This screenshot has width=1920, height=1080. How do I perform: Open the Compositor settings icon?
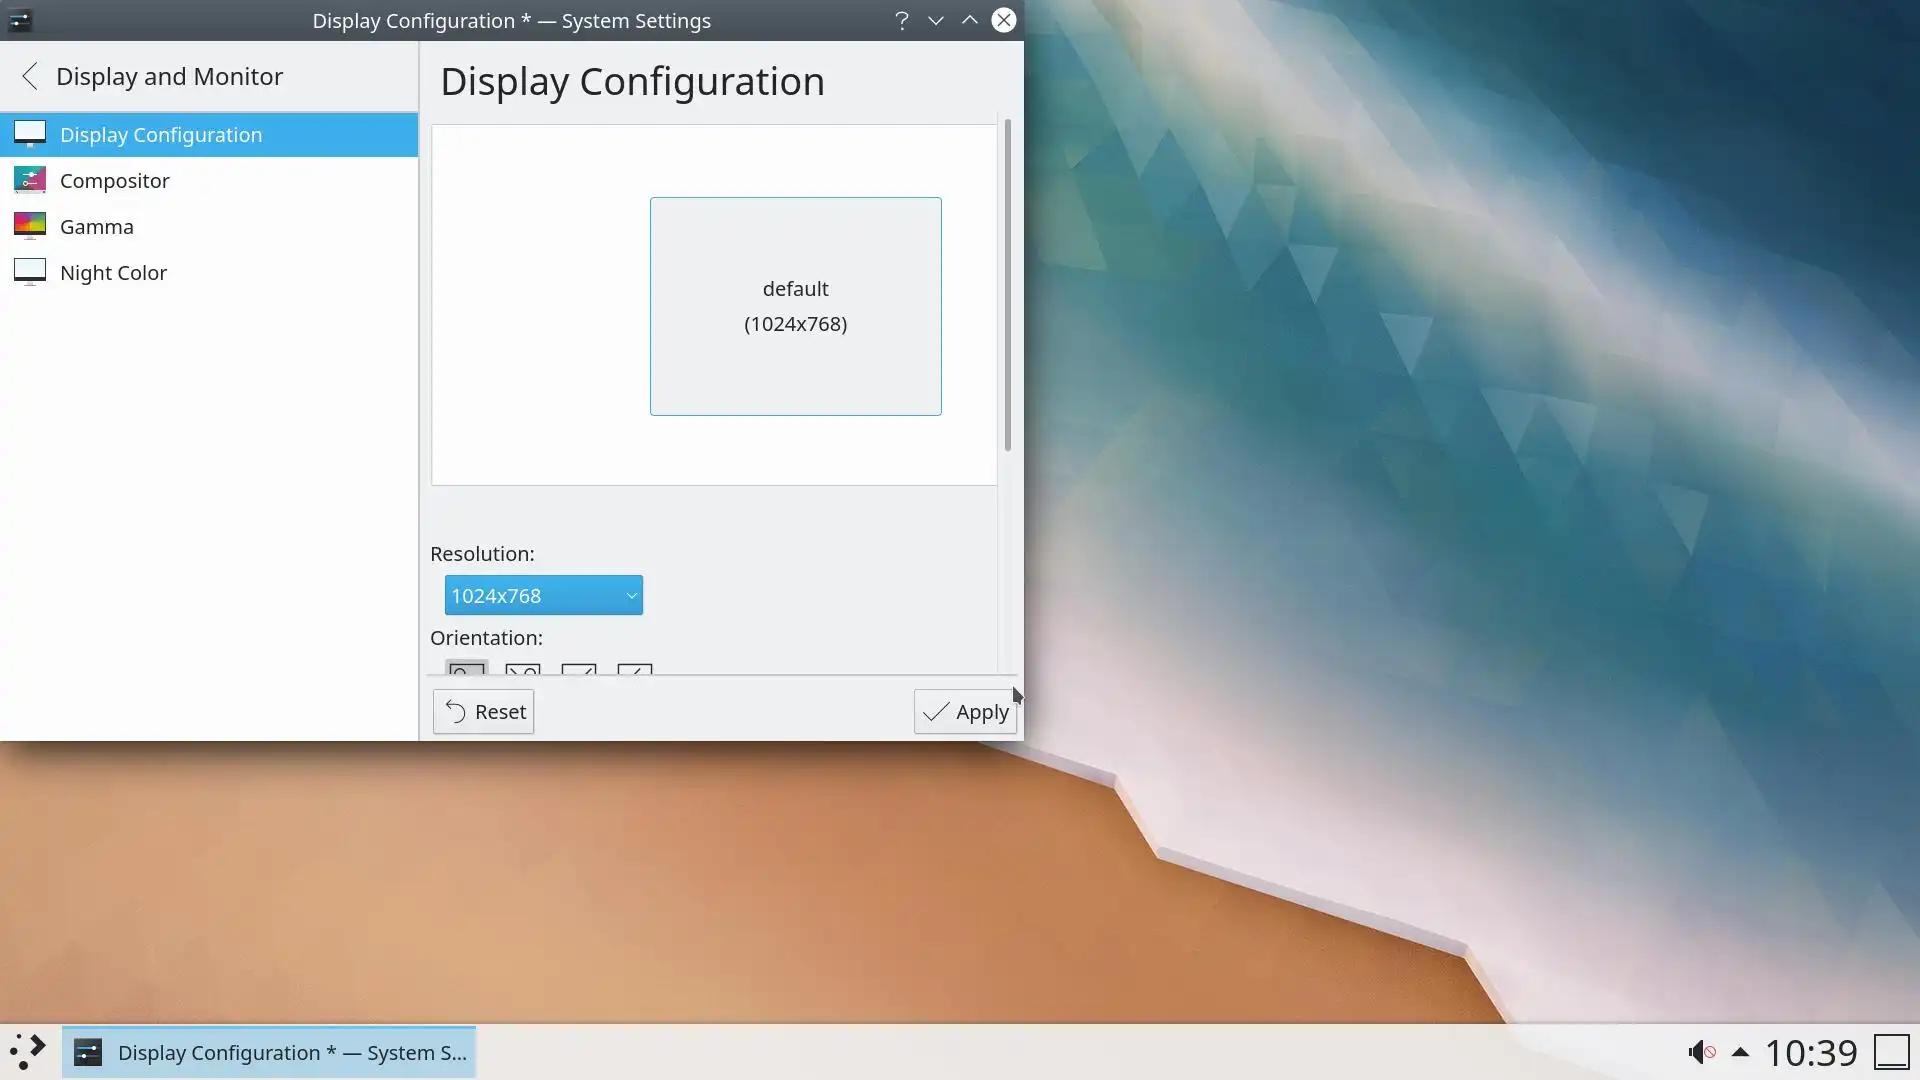coord(30,180)
